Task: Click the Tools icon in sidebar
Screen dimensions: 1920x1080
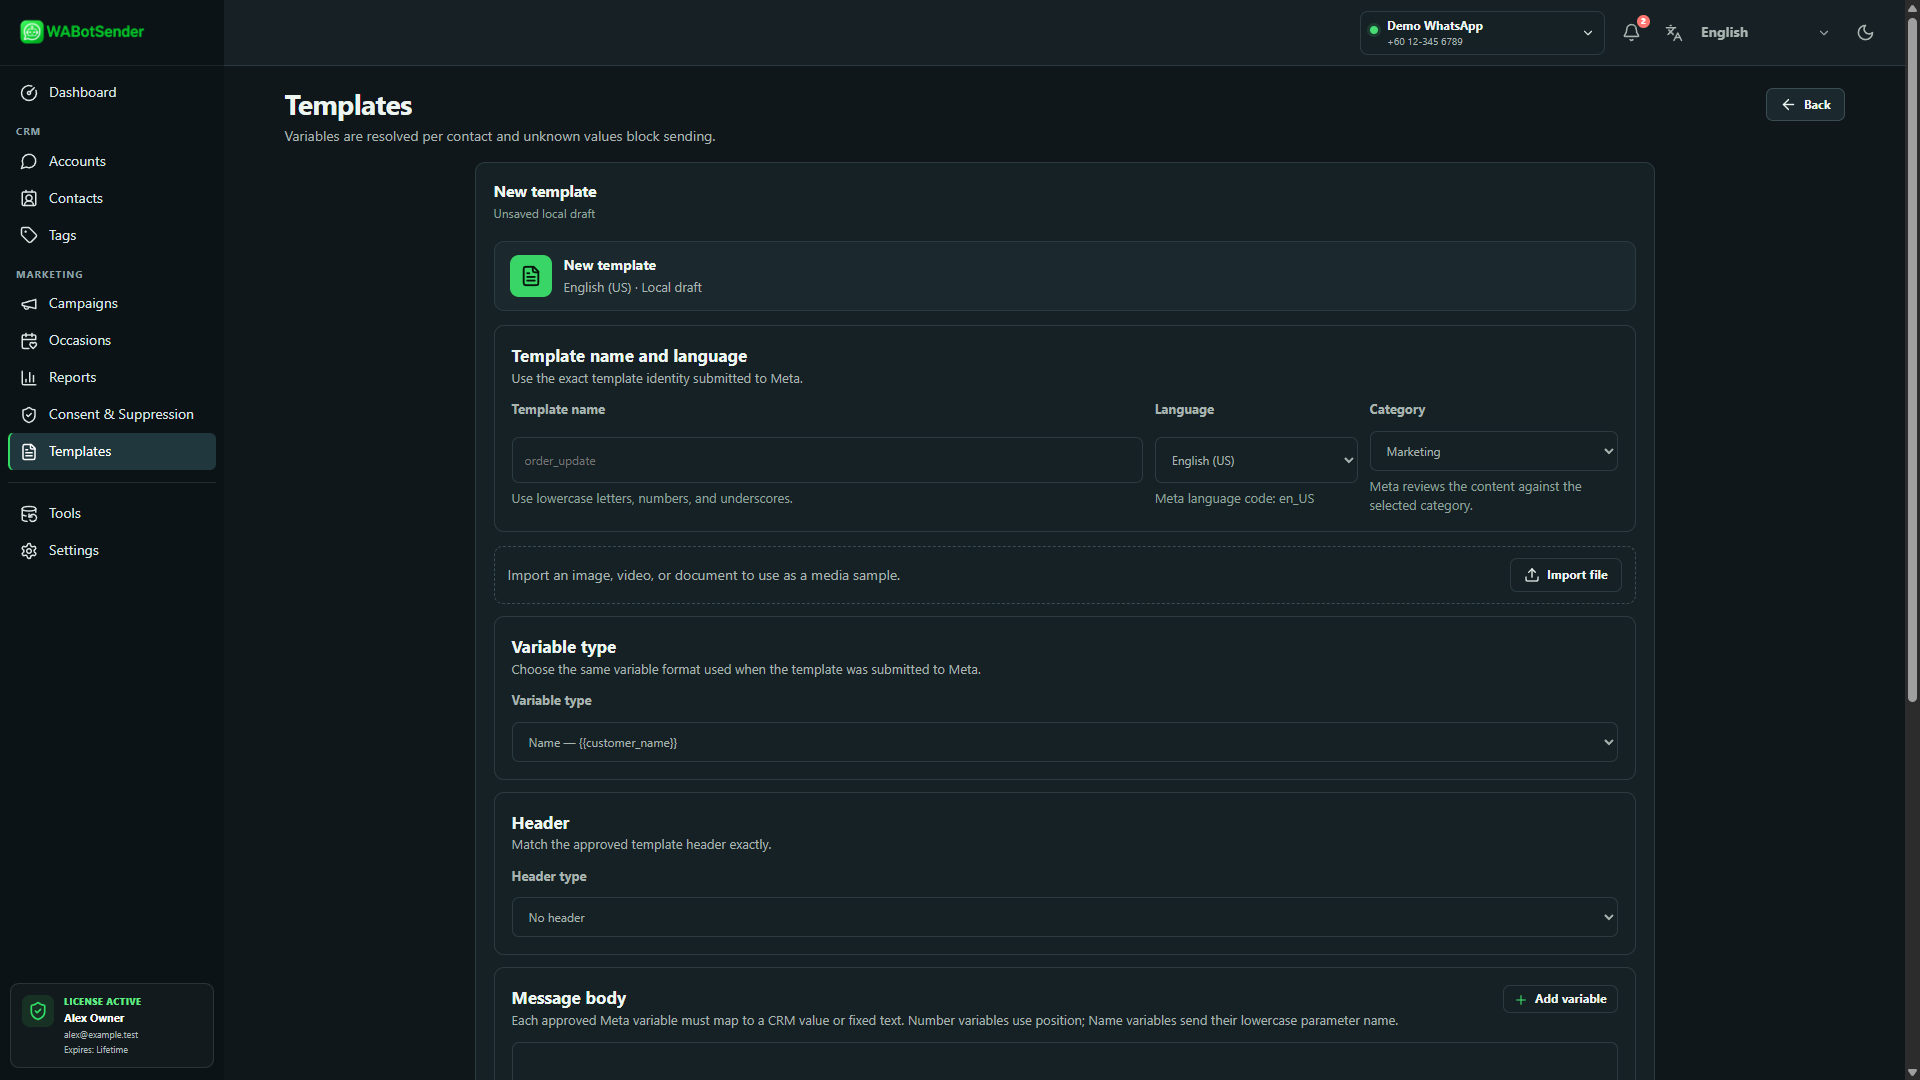Action: pyautogui.click(x=29, y=514)
